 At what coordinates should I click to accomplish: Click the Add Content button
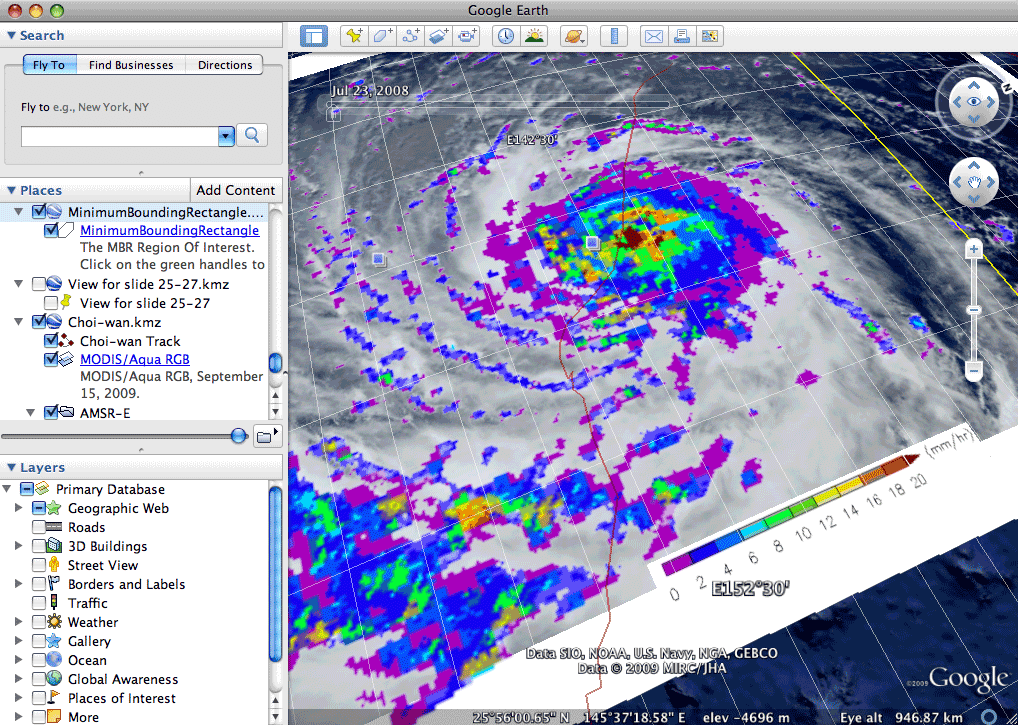coord(235,190)
